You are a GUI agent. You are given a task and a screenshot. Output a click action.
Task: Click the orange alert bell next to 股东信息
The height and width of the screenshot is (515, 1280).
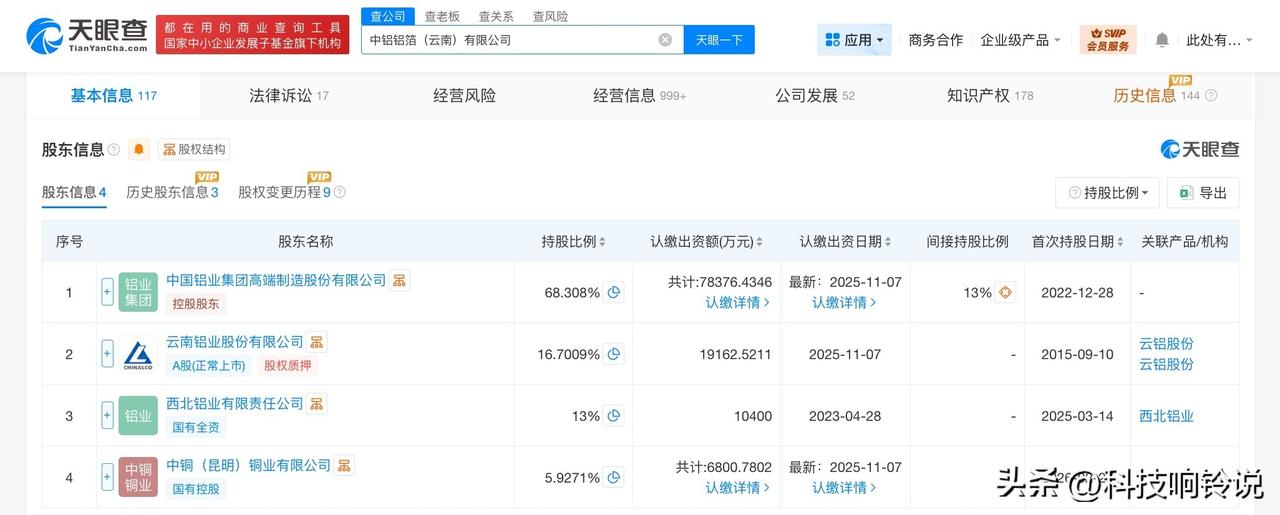point(139,150)
